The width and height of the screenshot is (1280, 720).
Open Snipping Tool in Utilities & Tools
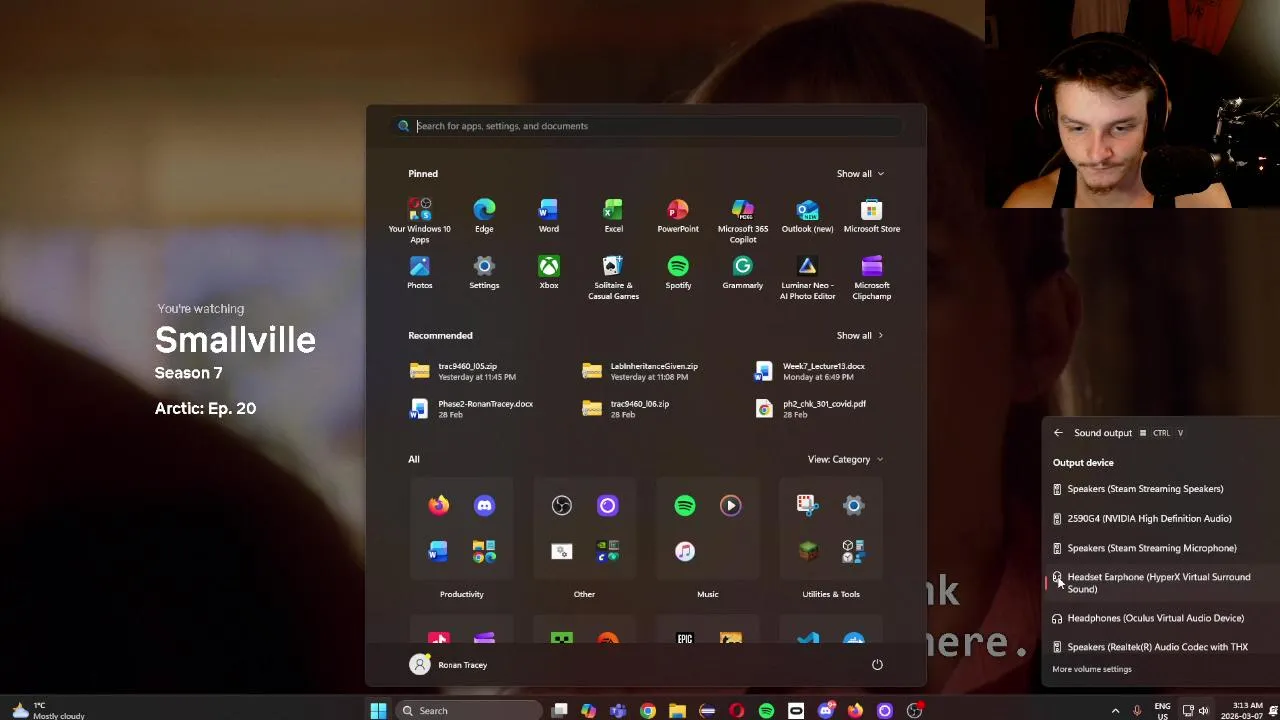click(x=807, y=505)
